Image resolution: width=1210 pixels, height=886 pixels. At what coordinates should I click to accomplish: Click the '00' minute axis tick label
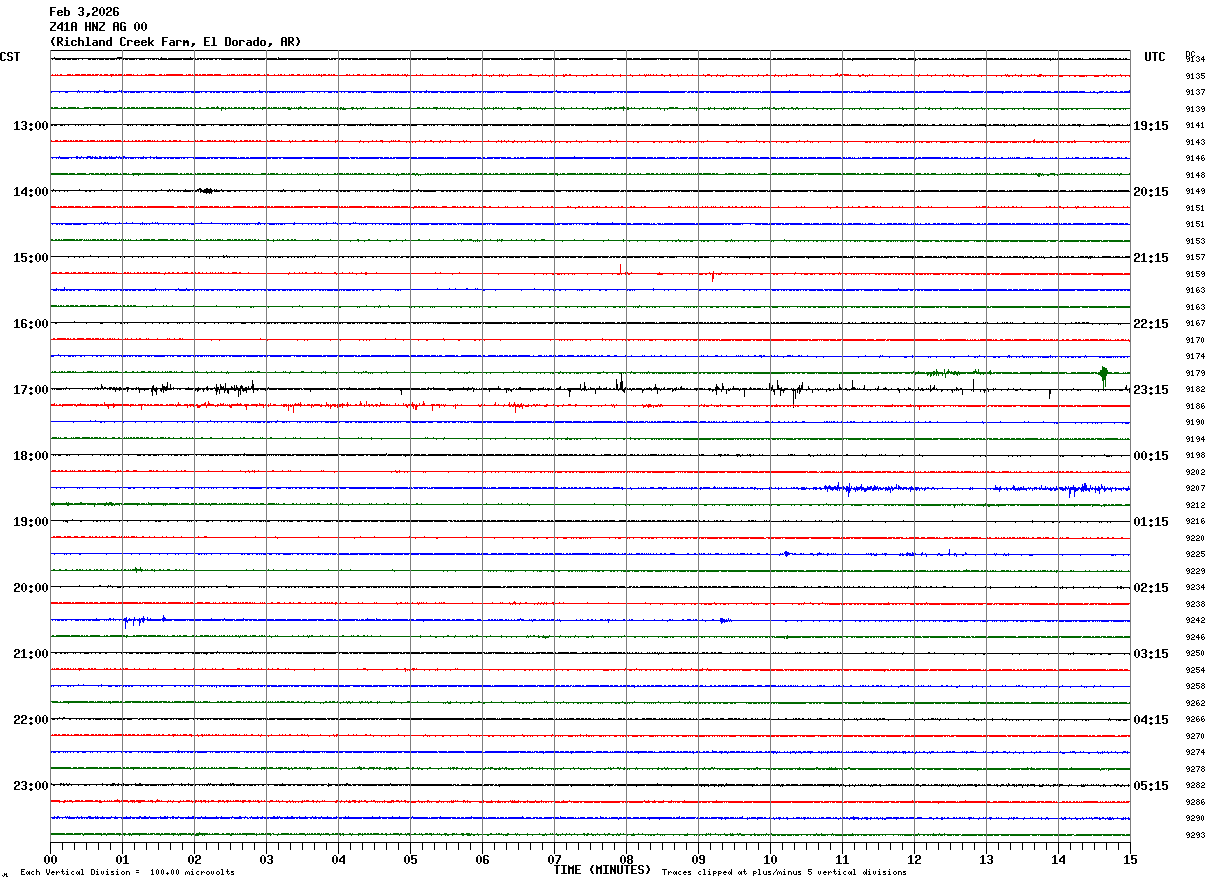point(51,859)
